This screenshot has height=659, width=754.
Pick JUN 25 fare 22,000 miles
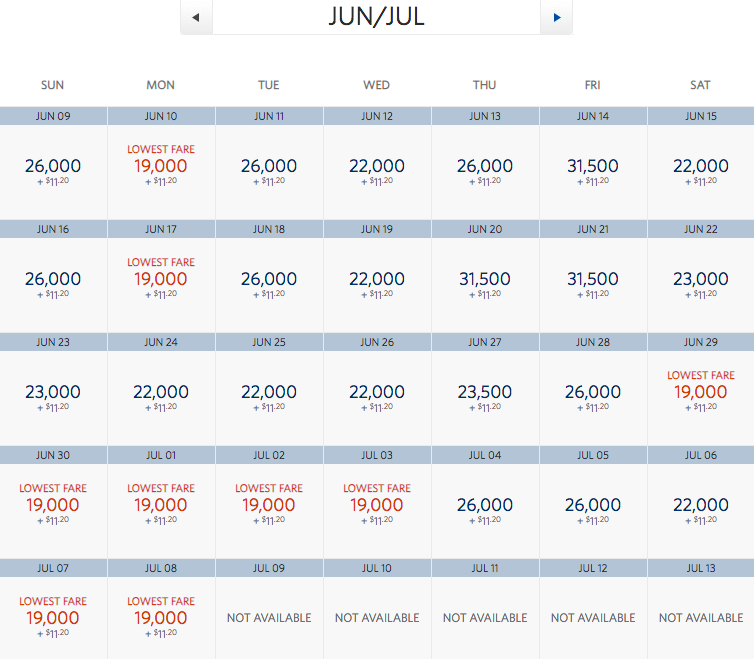point(269,392)
